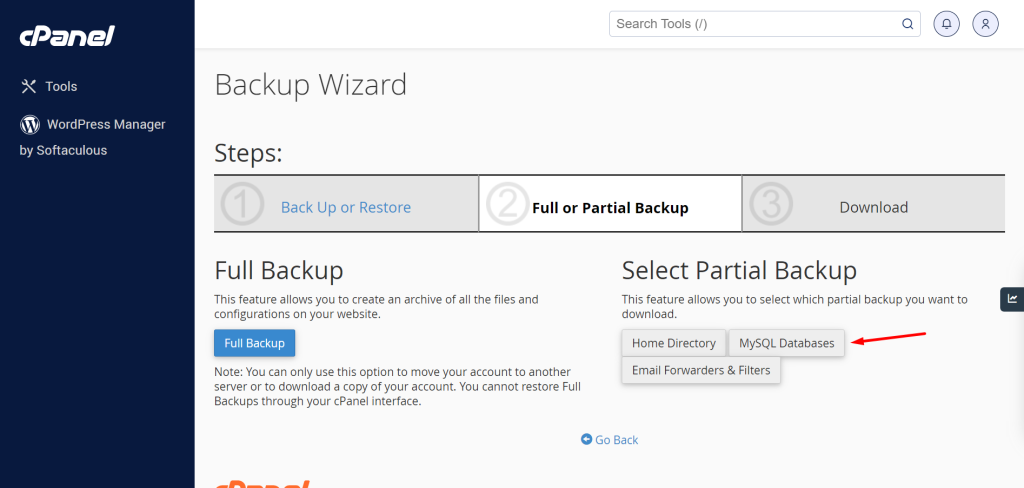Screen dimensions: 1024x488
Task: Click the step 1 number circle
Action: tap(242, 204)
